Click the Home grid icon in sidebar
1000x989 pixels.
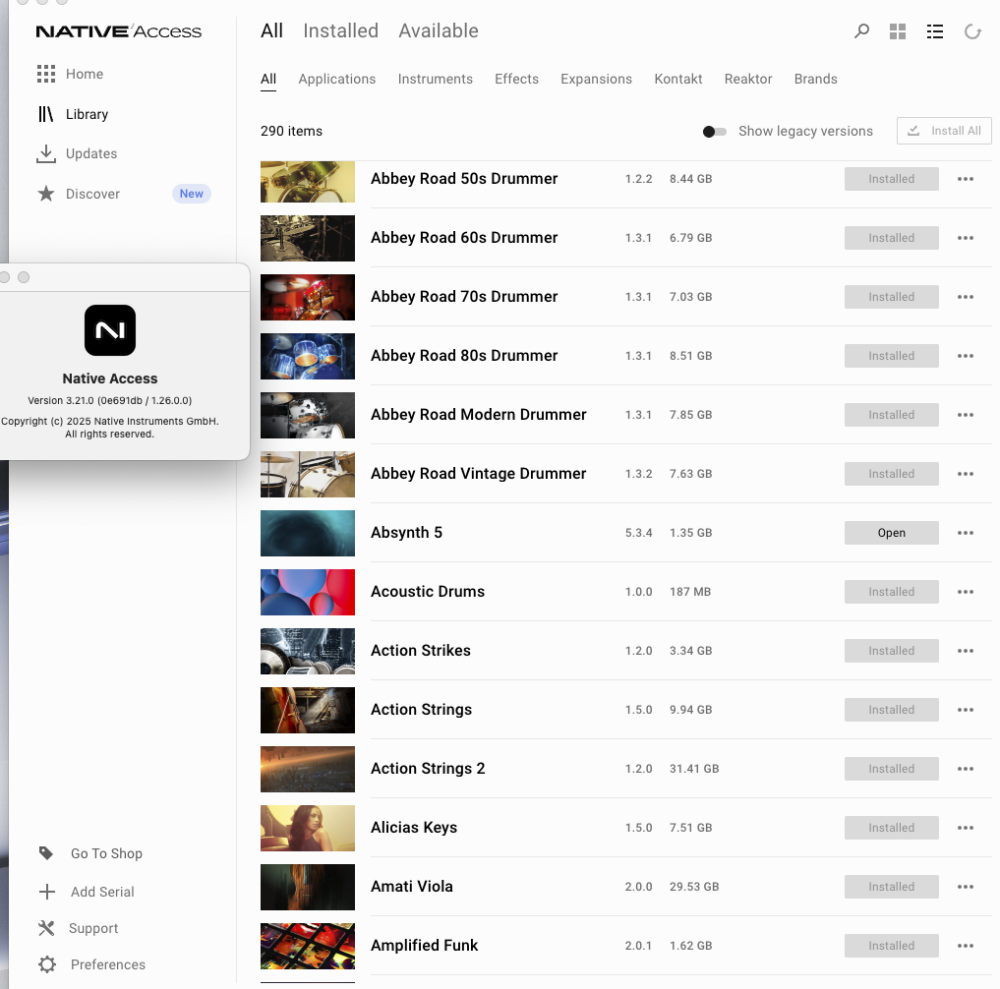click(46, 74)
